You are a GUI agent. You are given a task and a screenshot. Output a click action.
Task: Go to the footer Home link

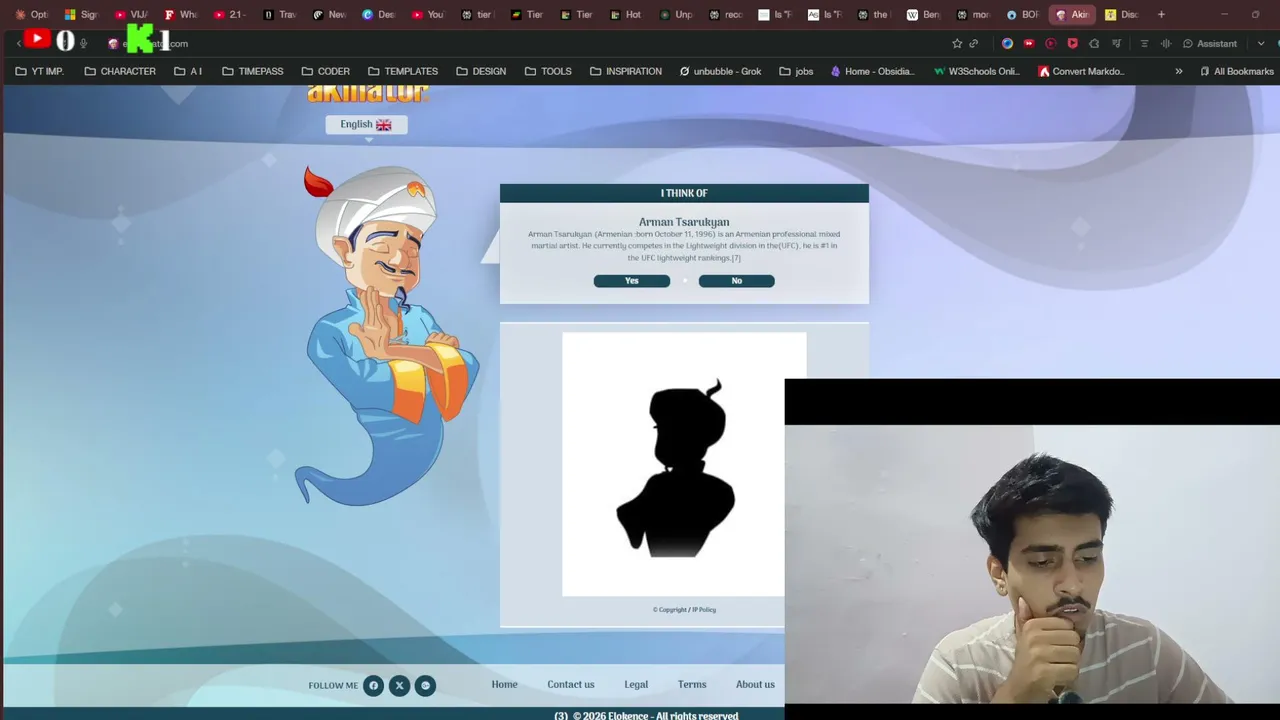(504, 685)
